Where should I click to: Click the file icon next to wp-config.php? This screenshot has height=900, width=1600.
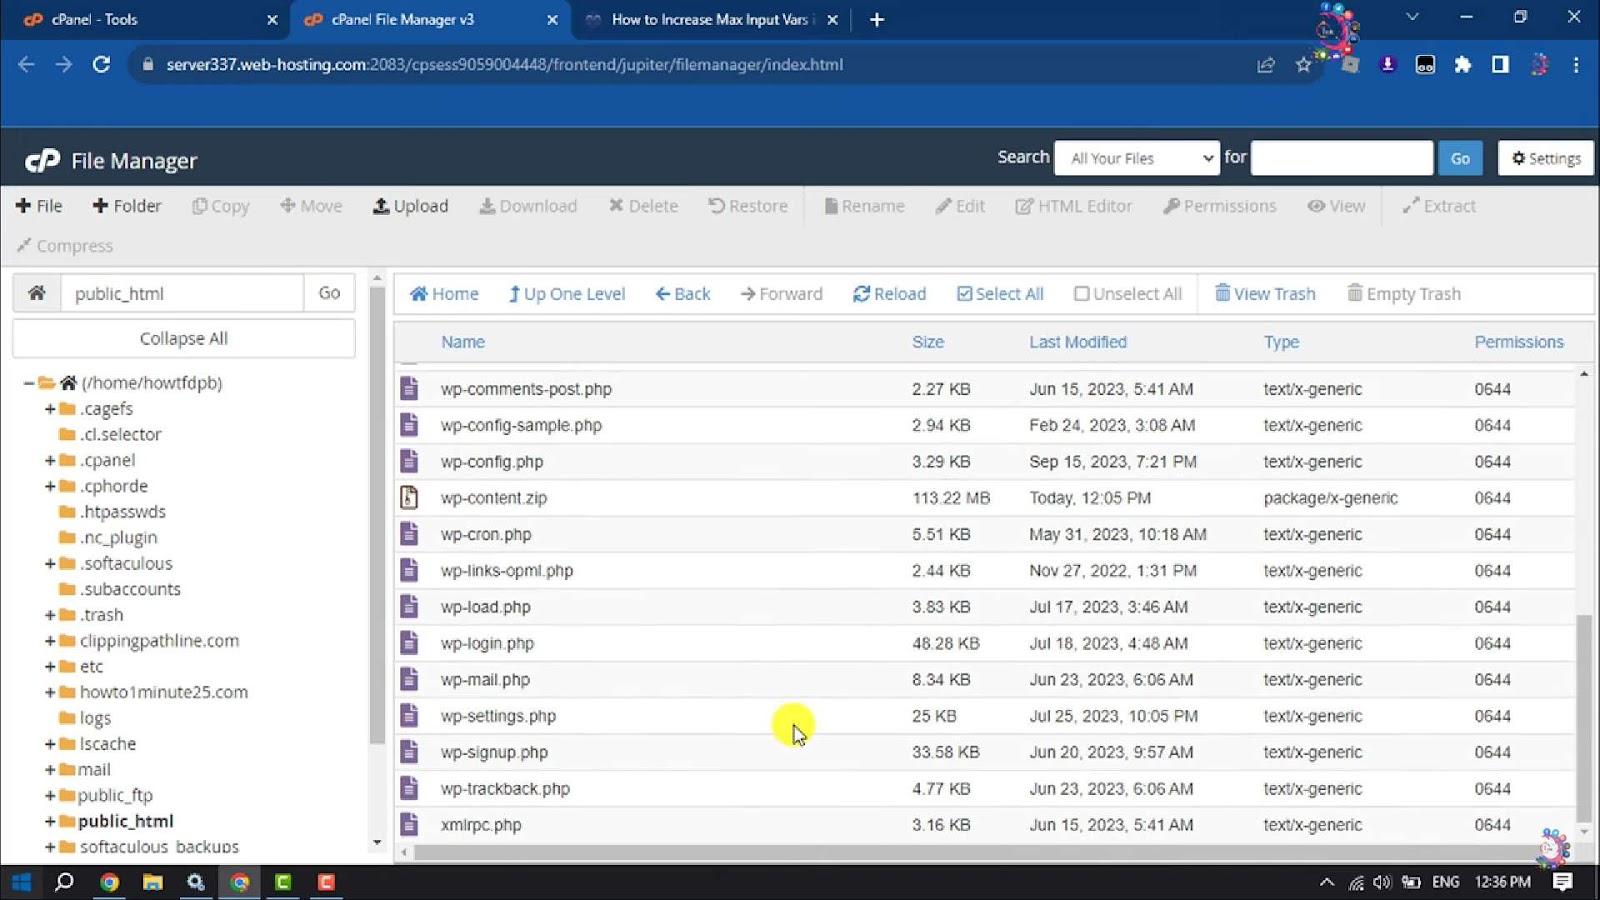click(x=409, y=461)
